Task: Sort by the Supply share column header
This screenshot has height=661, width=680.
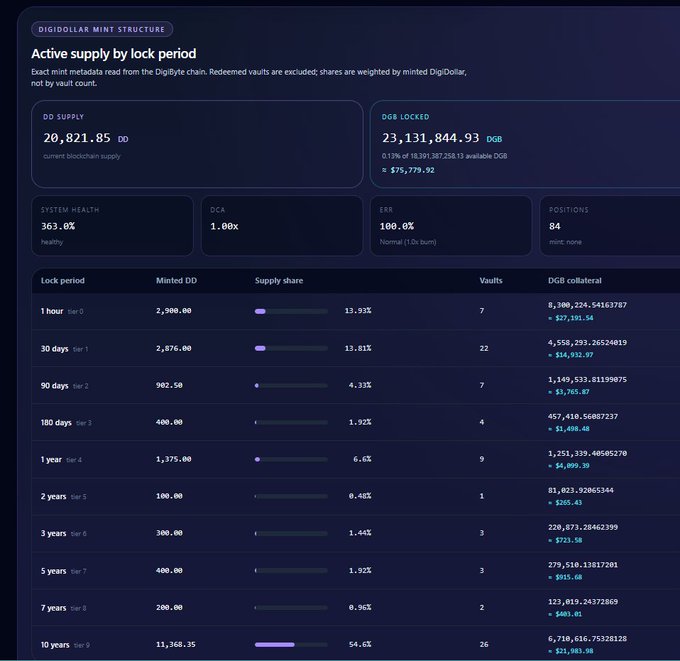Action: point(279,281)
